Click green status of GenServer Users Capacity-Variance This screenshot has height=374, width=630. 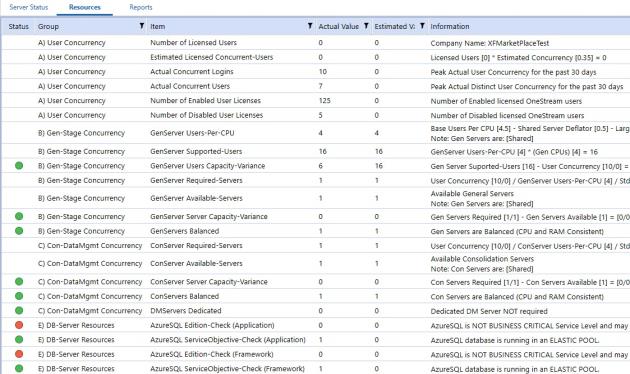tap(19, 166)
